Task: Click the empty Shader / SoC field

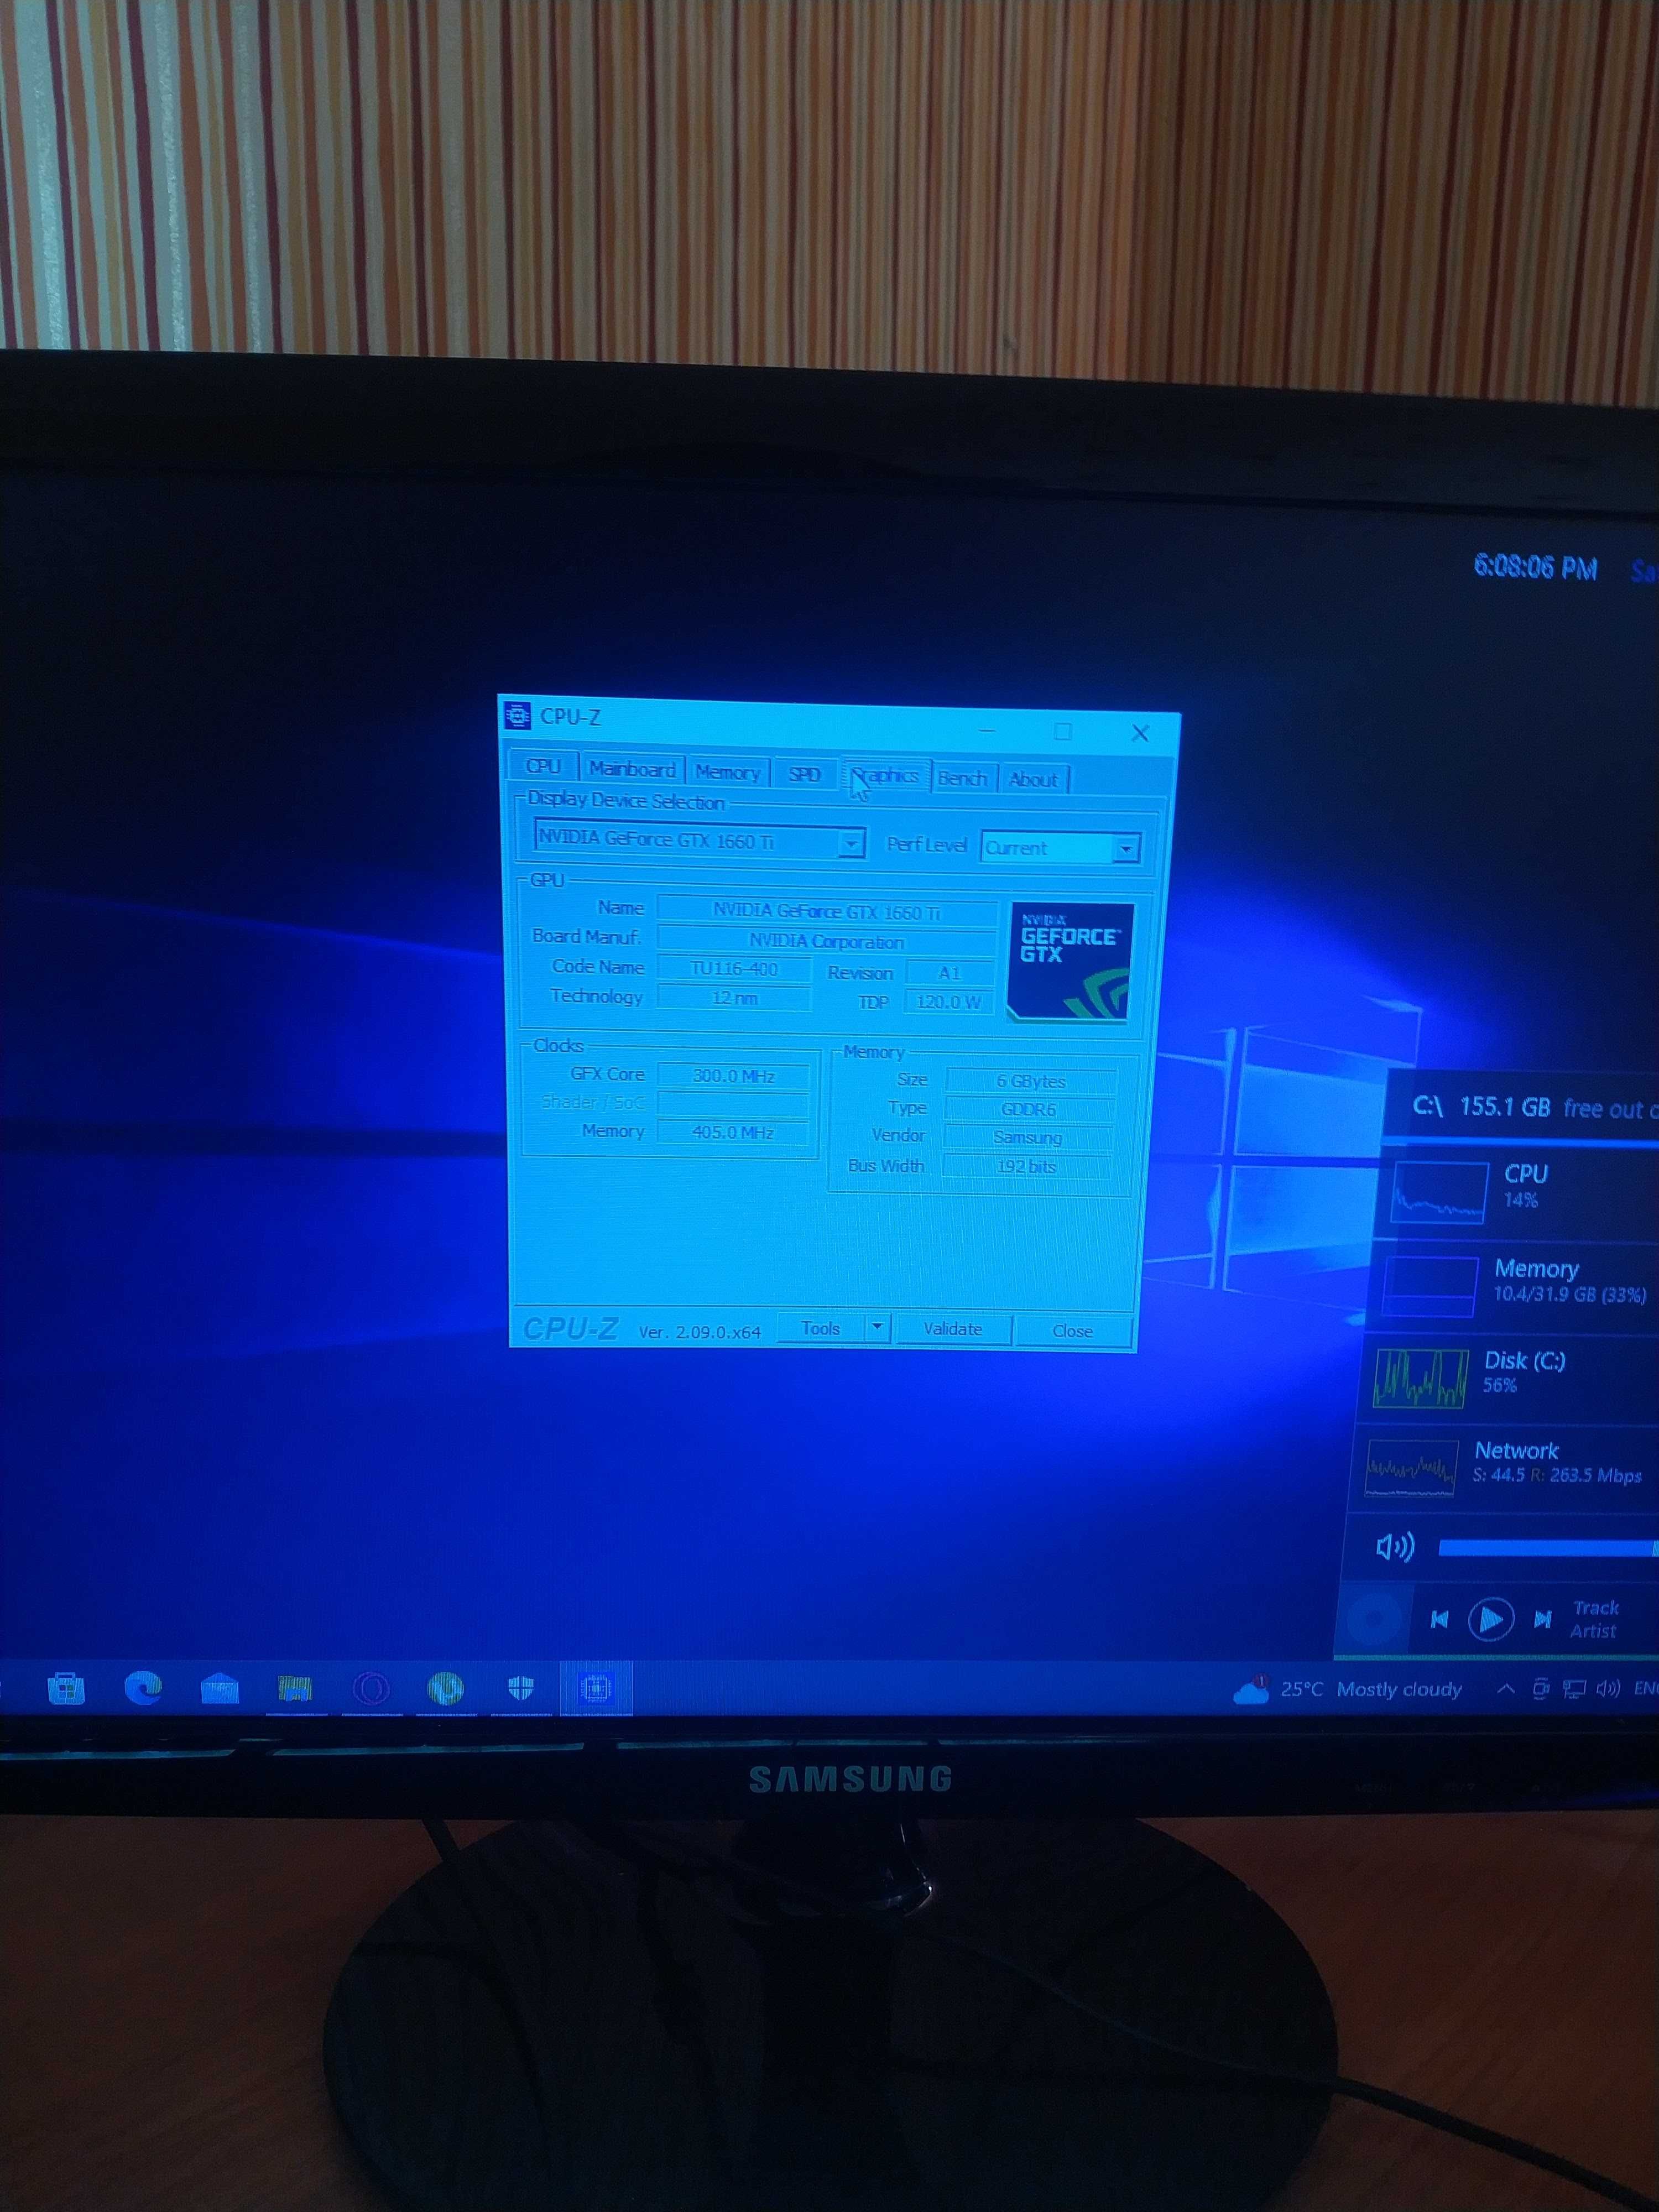Action: [x=733, y=1104]
